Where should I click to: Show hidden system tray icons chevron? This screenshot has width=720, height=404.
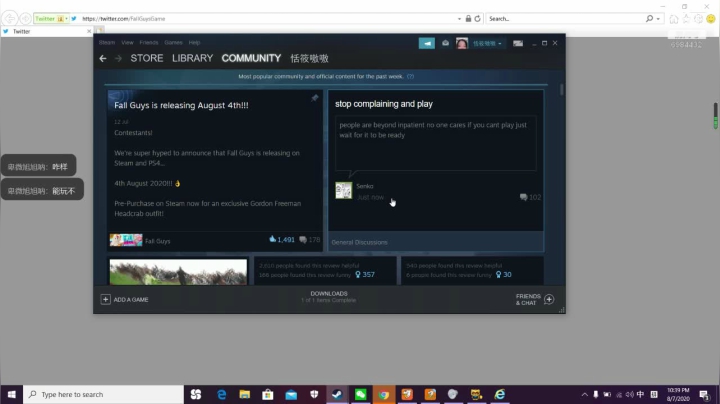click(584, 394)
